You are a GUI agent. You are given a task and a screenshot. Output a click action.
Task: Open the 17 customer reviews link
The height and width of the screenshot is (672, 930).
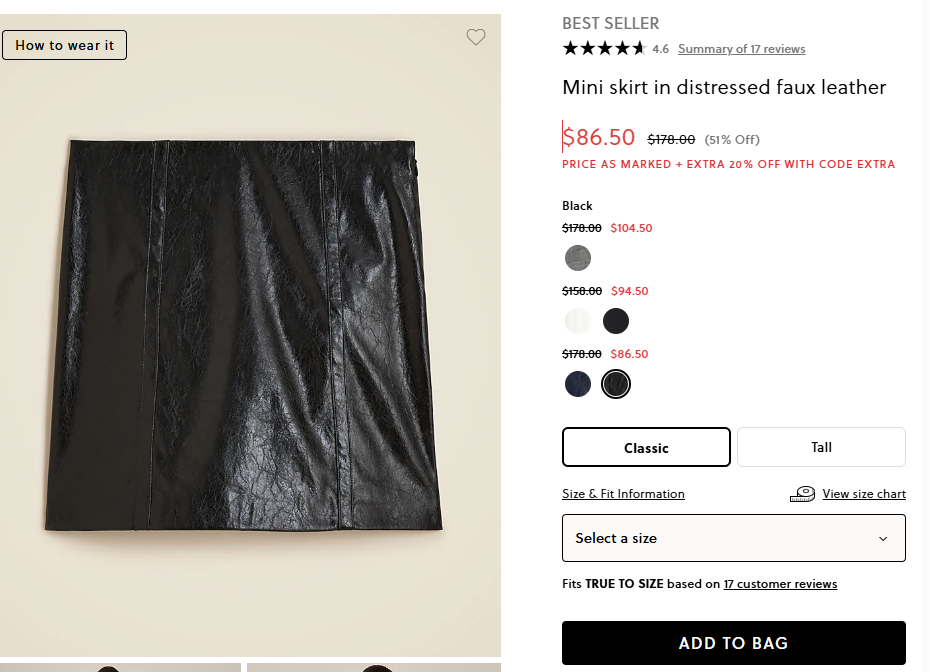780,584
